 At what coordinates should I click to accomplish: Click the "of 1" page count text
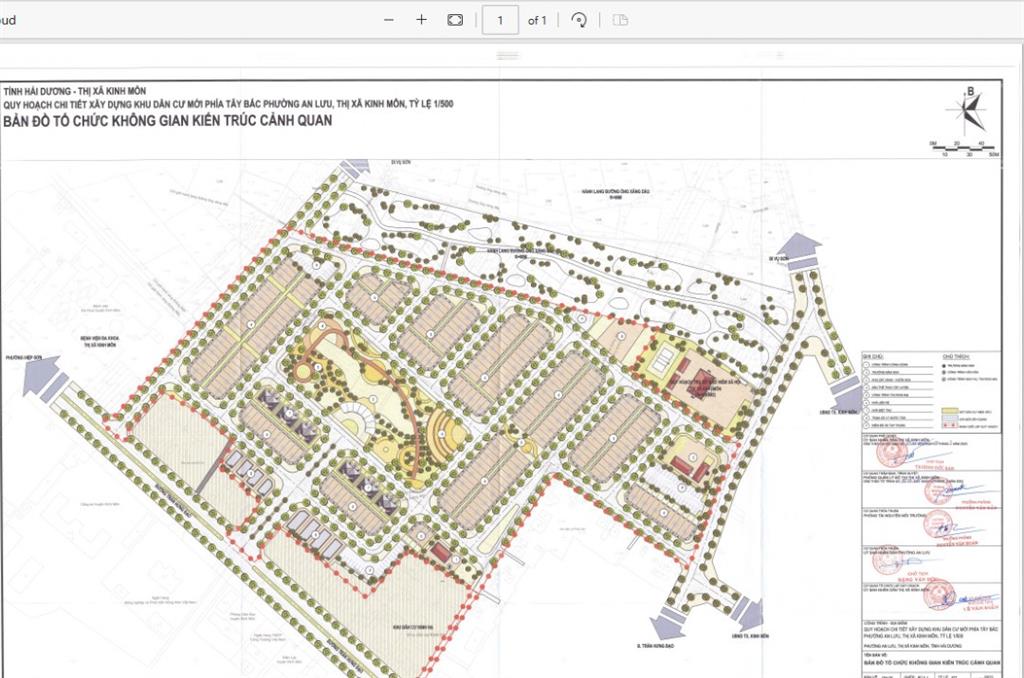point(537,20)
